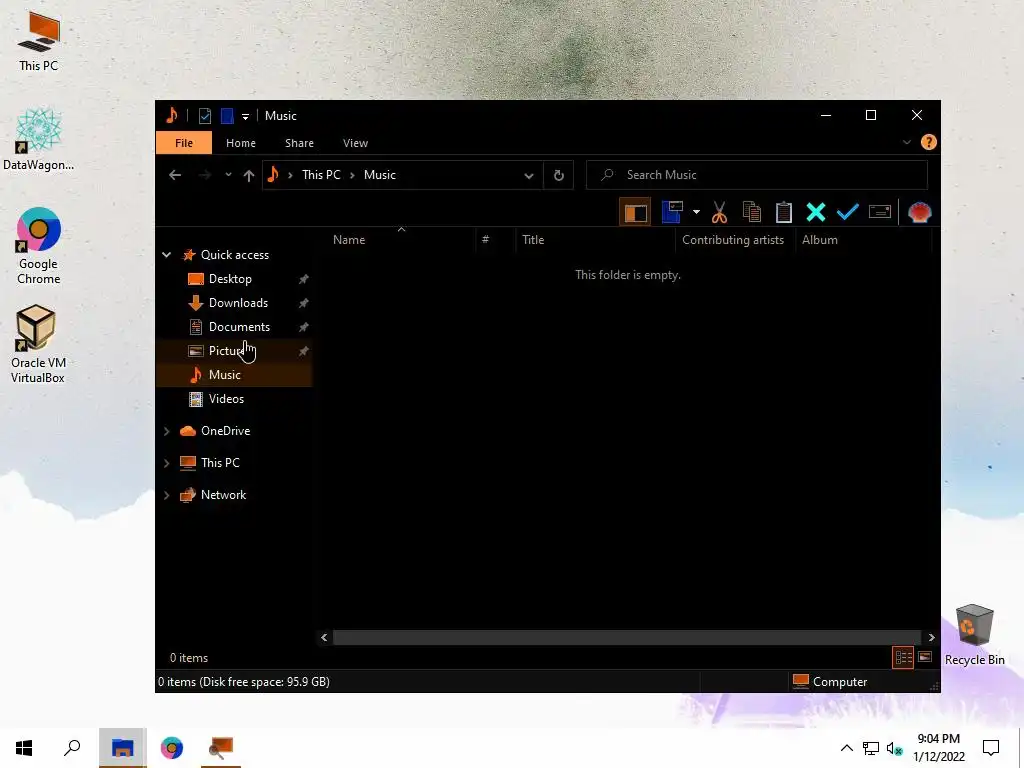Click the New folder quick access icon
The width and height of the screenshot is (1024, 768).
(x=227, y=116)
